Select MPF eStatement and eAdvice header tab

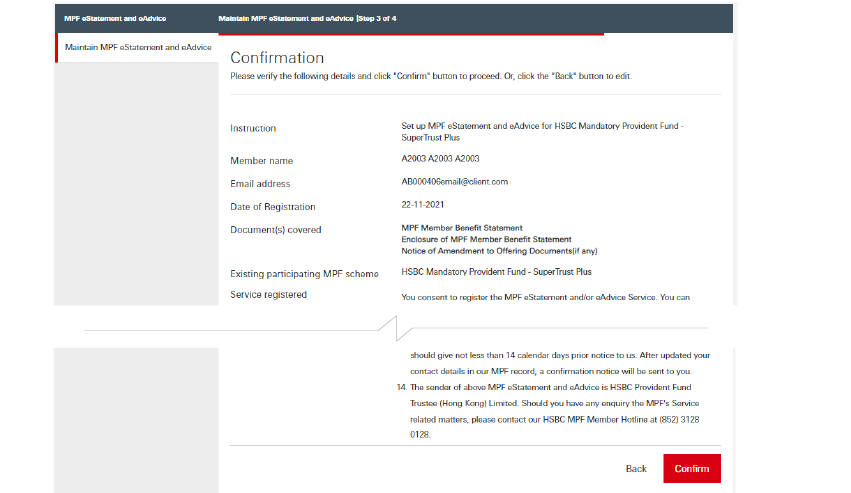tap(115, 18)
